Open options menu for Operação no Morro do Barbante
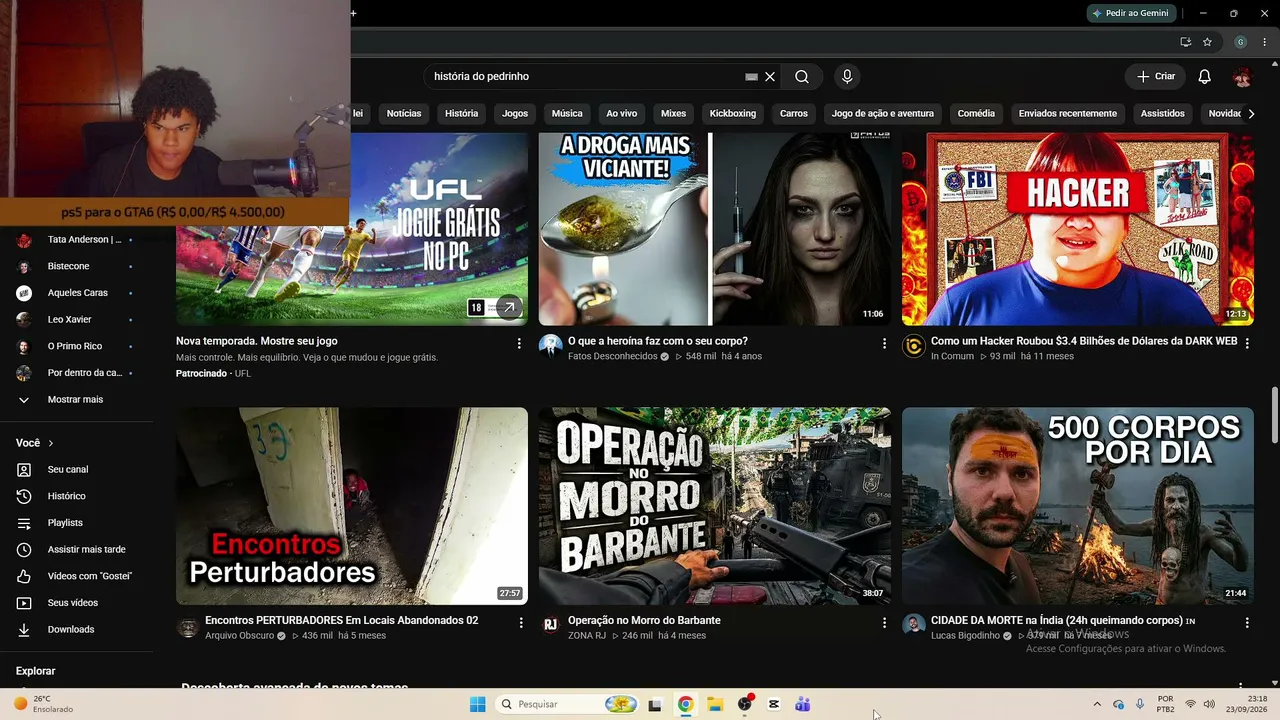This screenshot has height=720, width=1280. pos(884,622)
